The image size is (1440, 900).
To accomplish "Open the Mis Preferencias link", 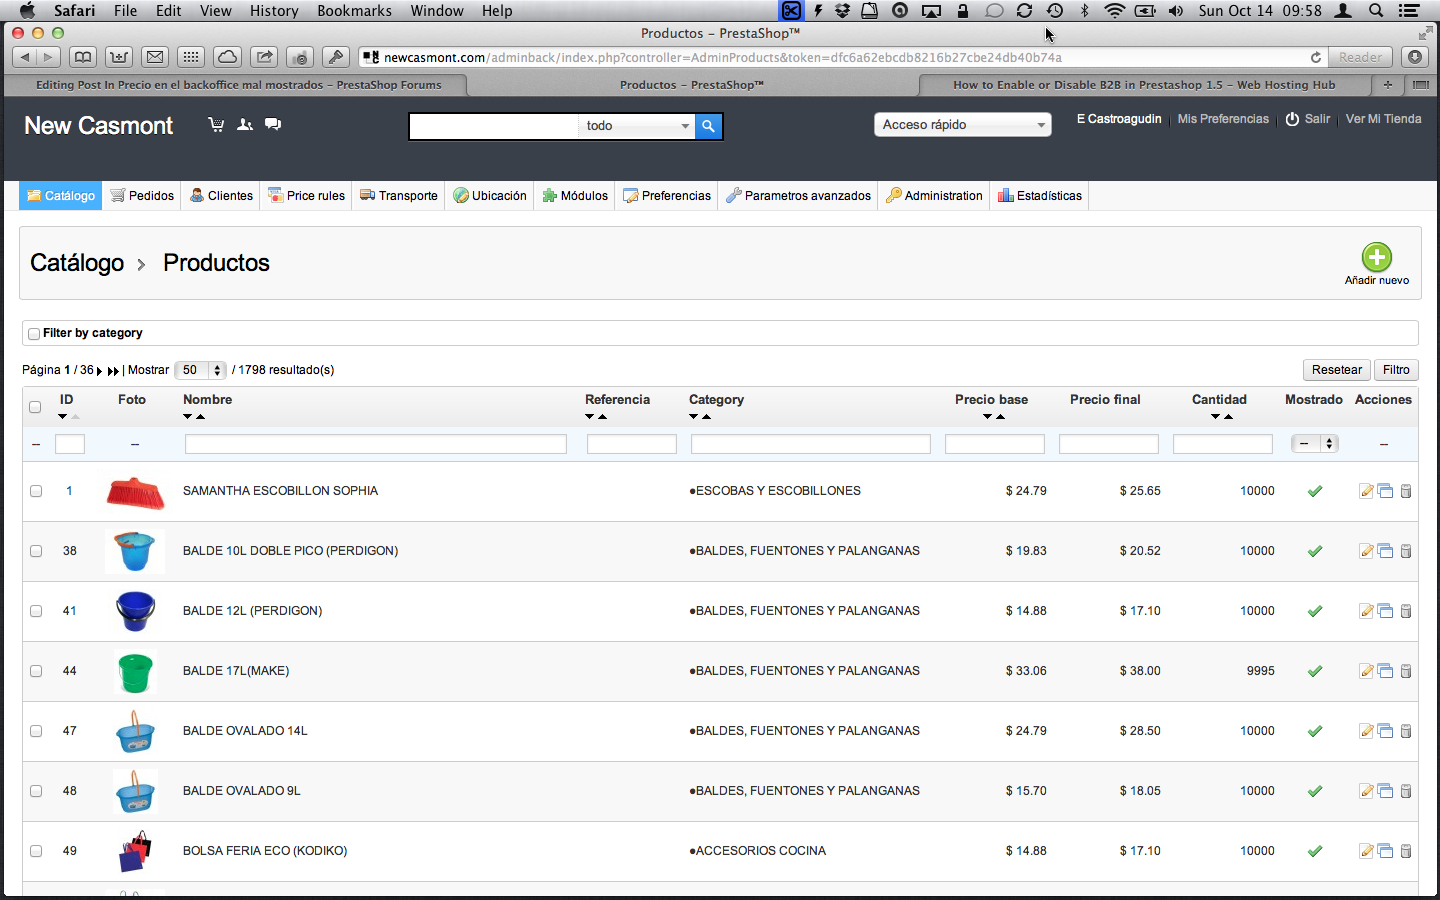I will 1223,119.
